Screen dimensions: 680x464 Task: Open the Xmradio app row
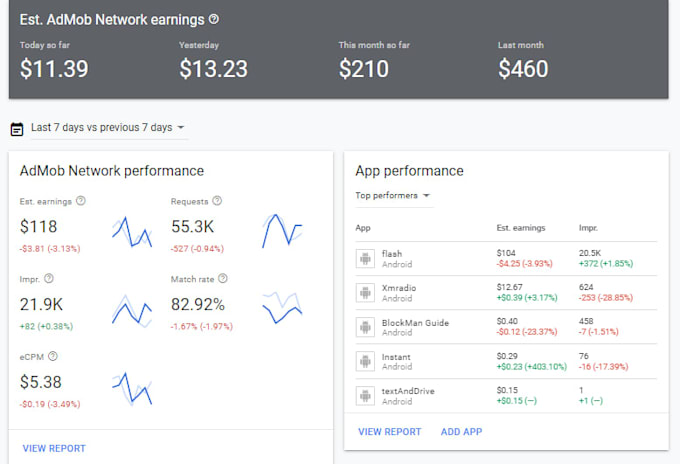click(506, 293)
